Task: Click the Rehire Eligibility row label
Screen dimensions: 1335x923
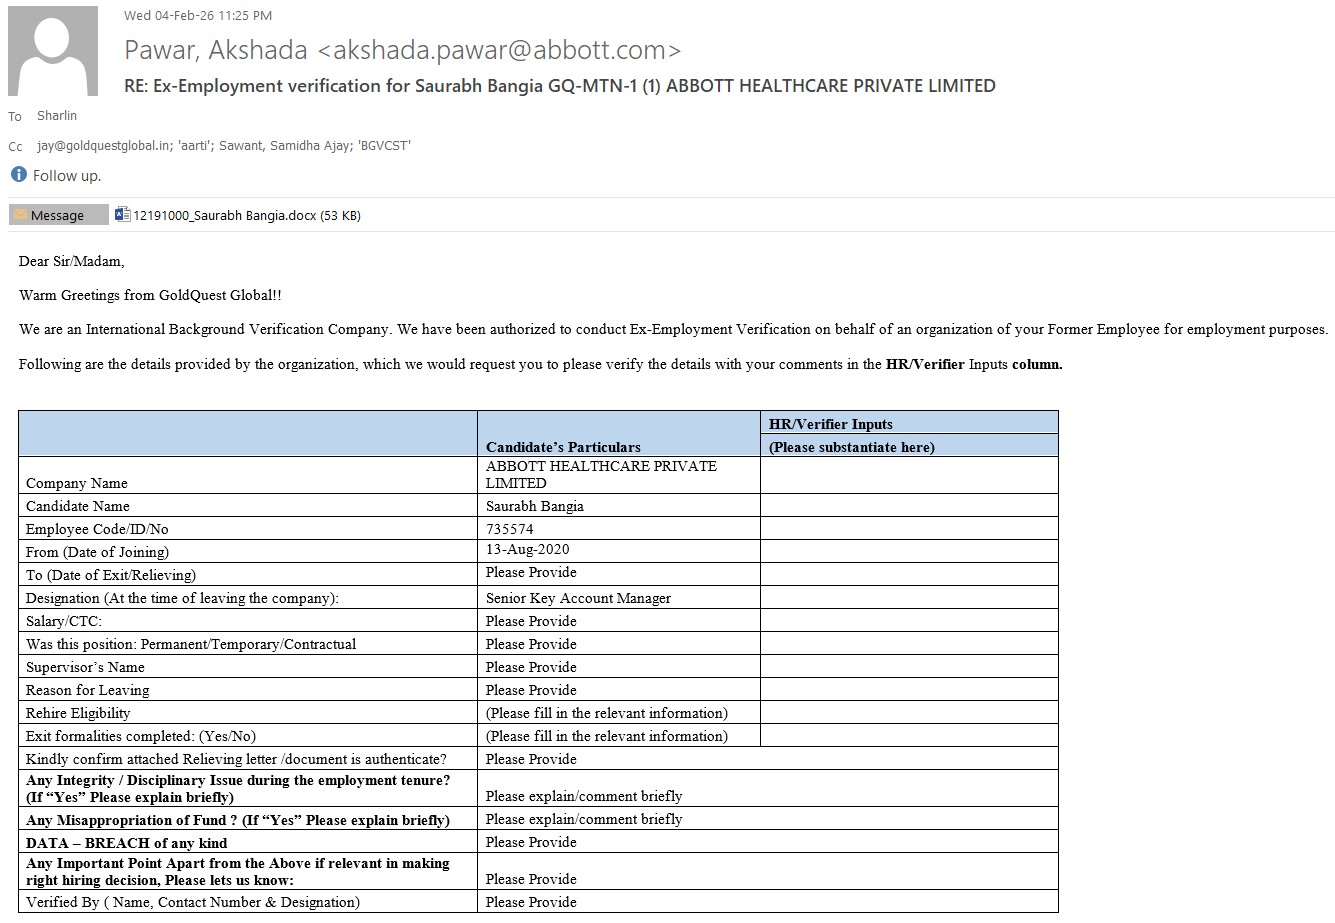Action: pyautogui.click(x=78, y=713)
